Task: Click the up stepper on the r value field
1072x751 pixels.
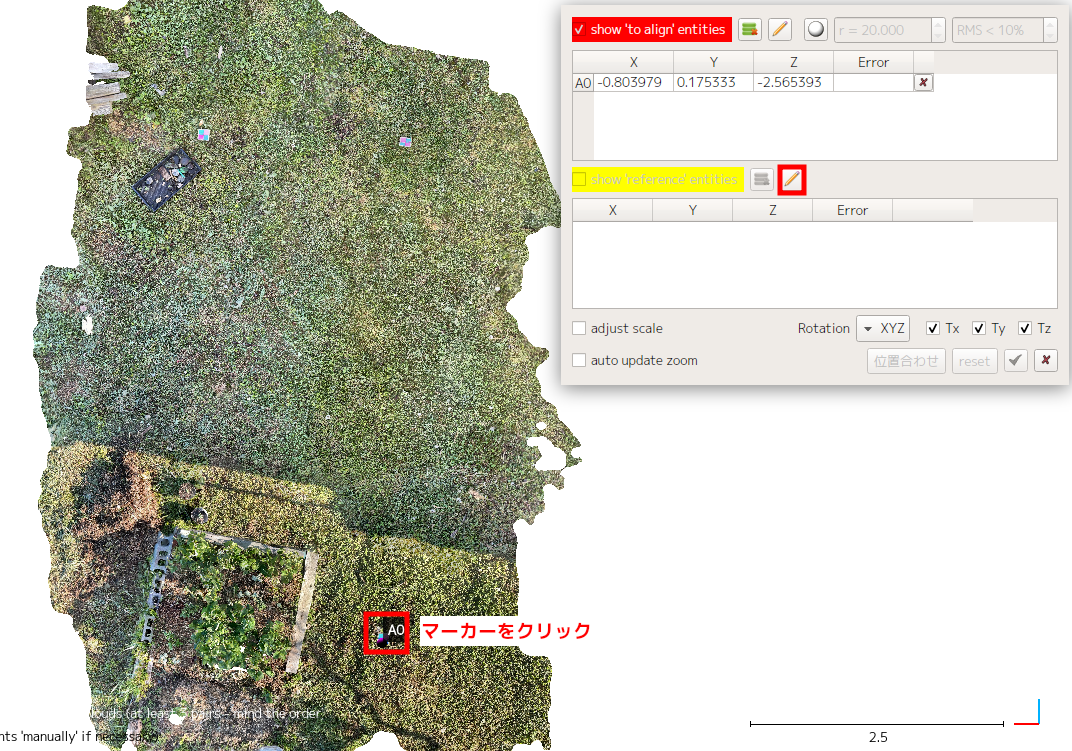Action: point(937,24)
